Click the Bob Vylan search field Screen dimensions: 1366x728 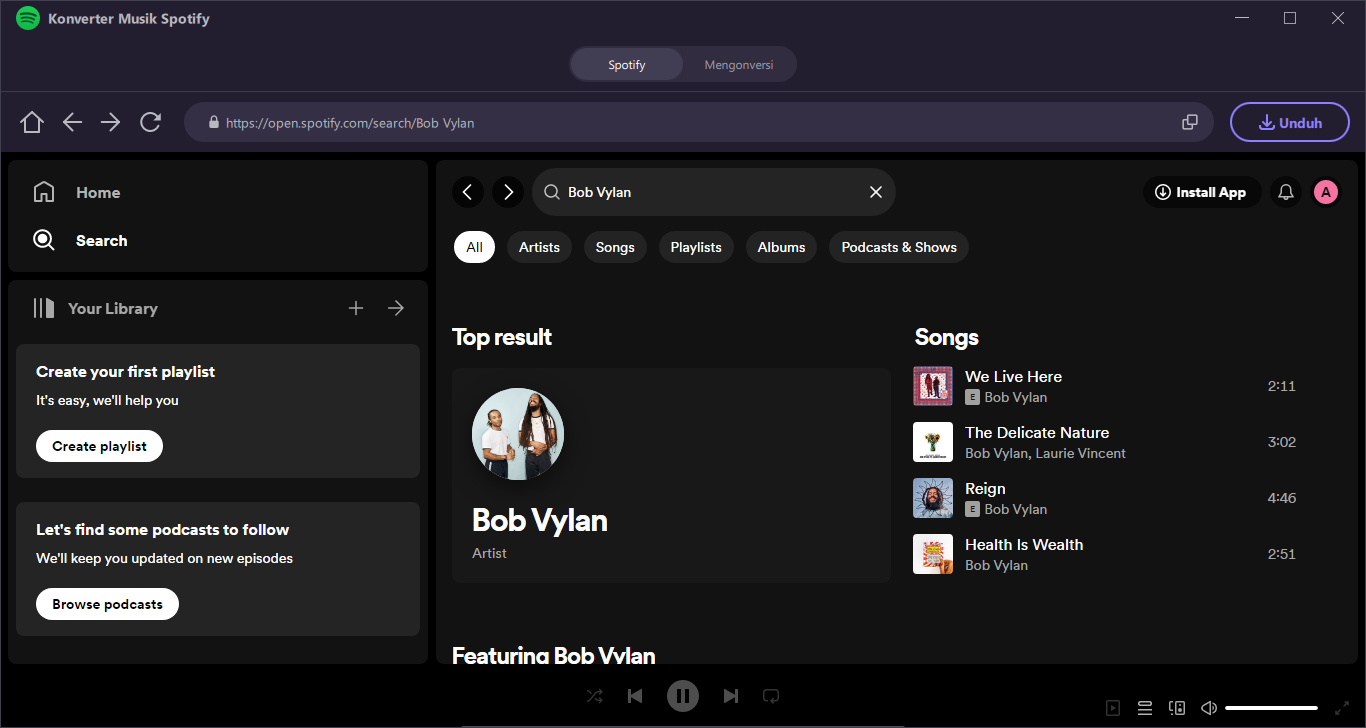714,192
